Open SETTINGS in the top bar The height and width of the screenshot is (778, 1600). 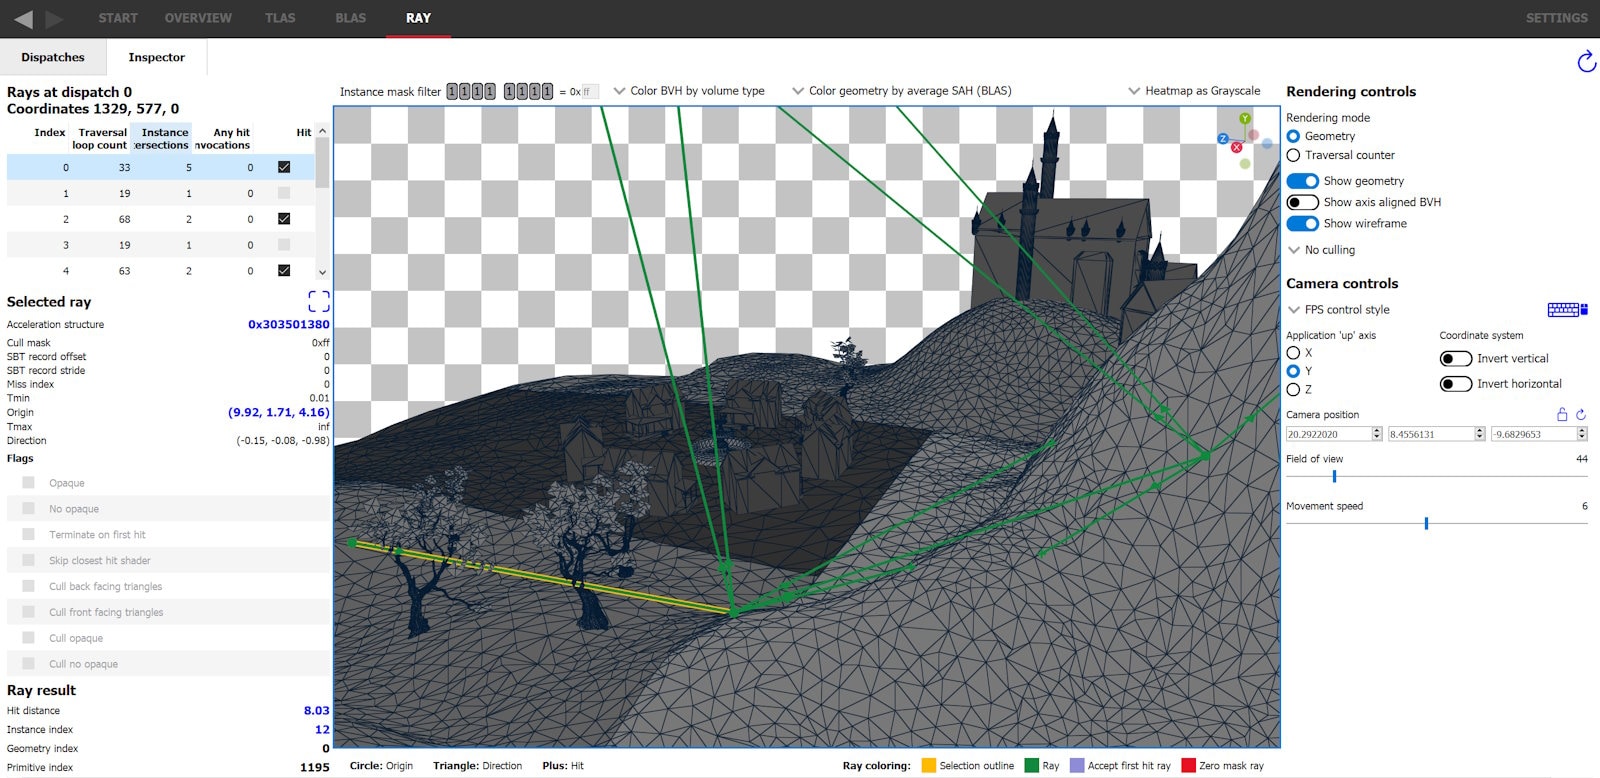(x=1556, y=18)
